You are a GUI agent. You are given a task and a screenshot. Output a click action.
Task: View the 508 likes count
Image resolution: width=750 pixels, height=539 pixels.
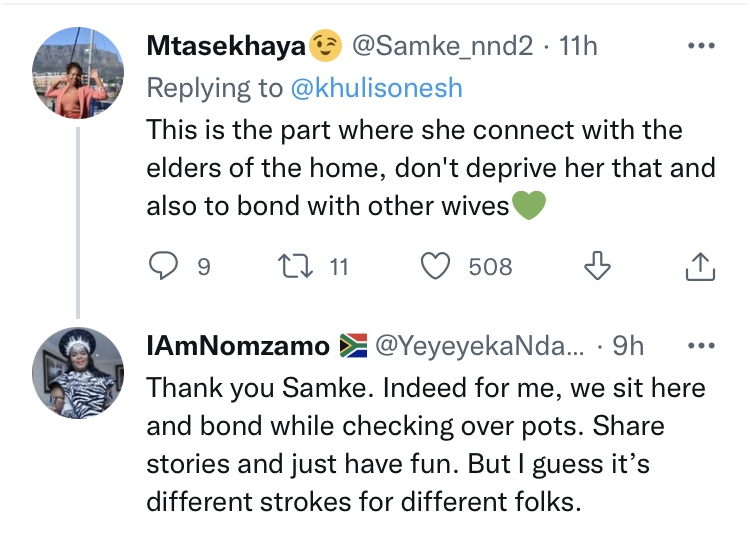(490, 266)
